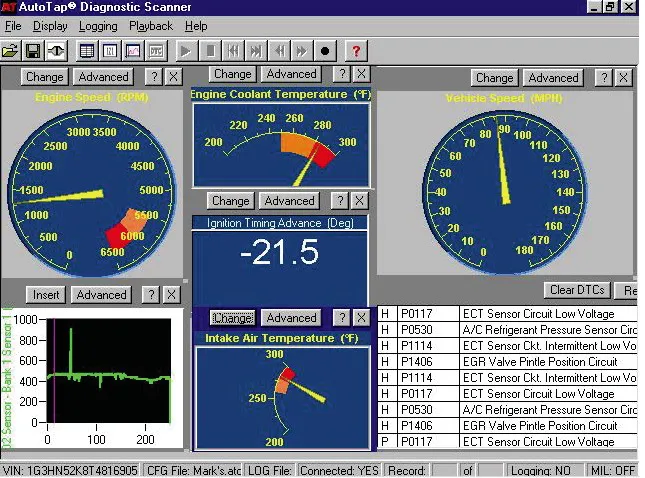Screen dimensions: 645x478
Task: Click the Save floppy disk icon
Action: [x=33, y=50]
